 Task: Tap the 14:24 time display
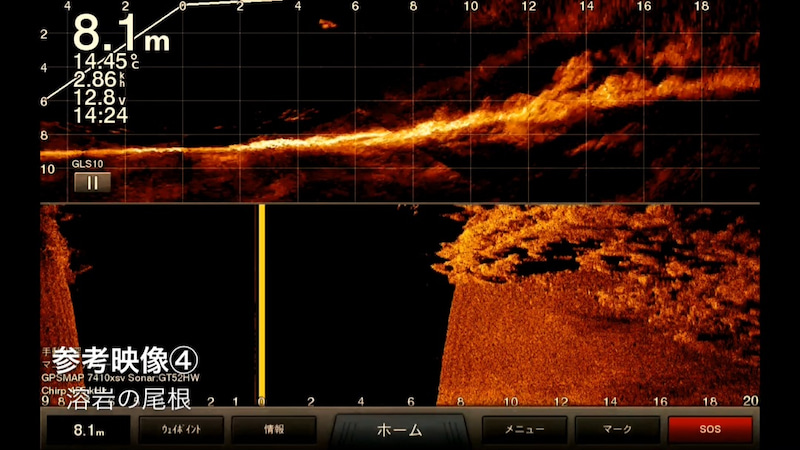[x=100, y=115]
